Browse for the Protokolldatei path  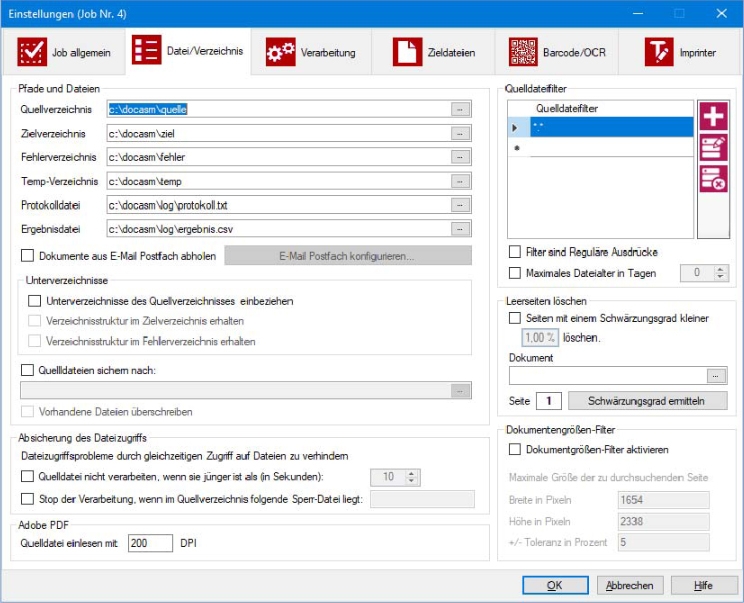pyautogui.click(x=460, y=205)
